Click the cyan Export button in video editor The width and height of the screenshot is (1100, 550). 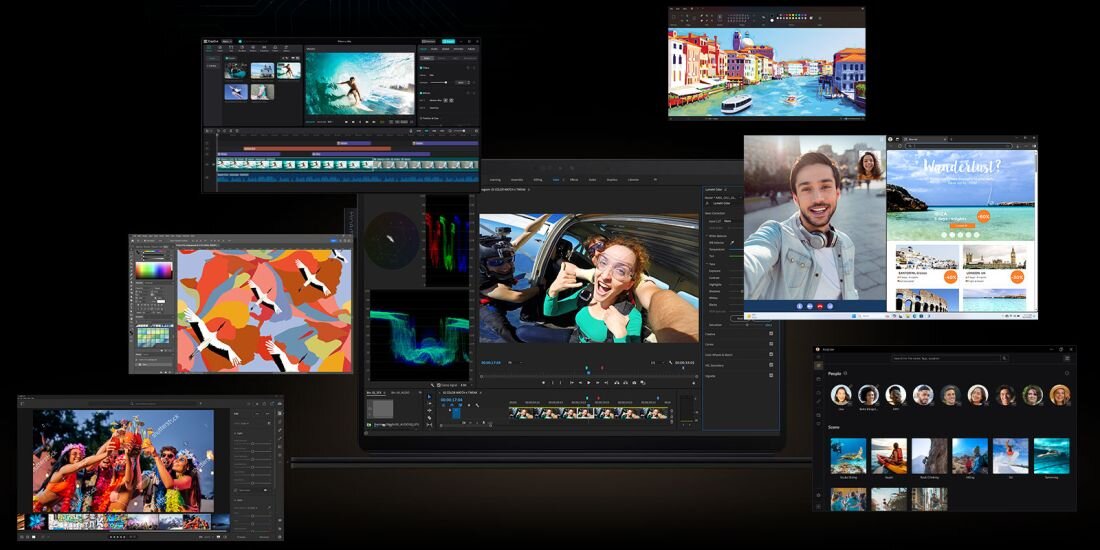point(448,41)
